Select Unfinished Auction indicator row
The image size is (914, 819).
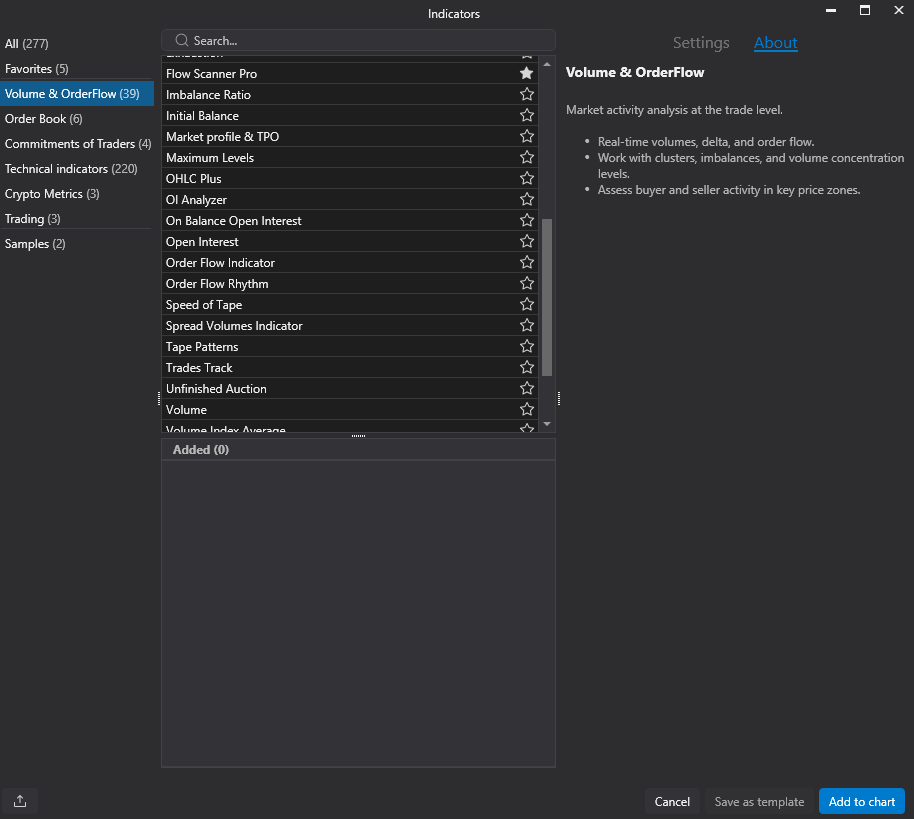[350, 388]
